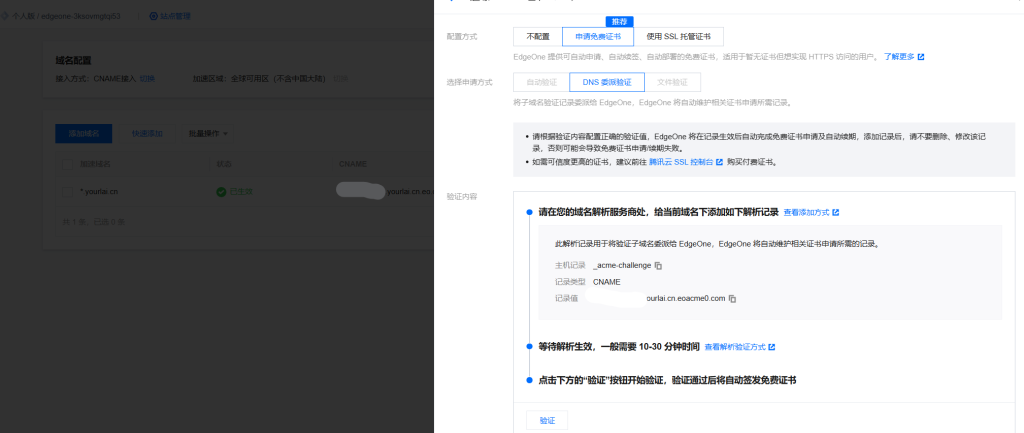Screen dimensions: 1024x433
Task: Copy the _acme-challenge host record
Action: 658,266
